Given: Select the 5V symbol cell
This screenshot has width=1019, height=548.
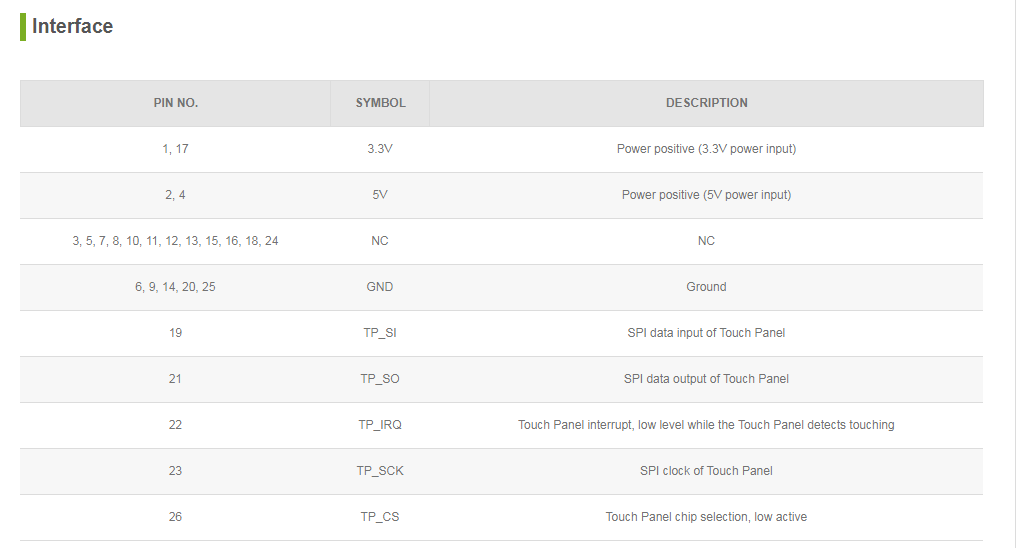Looking at the screenshot, I should [x=380, y=195].
